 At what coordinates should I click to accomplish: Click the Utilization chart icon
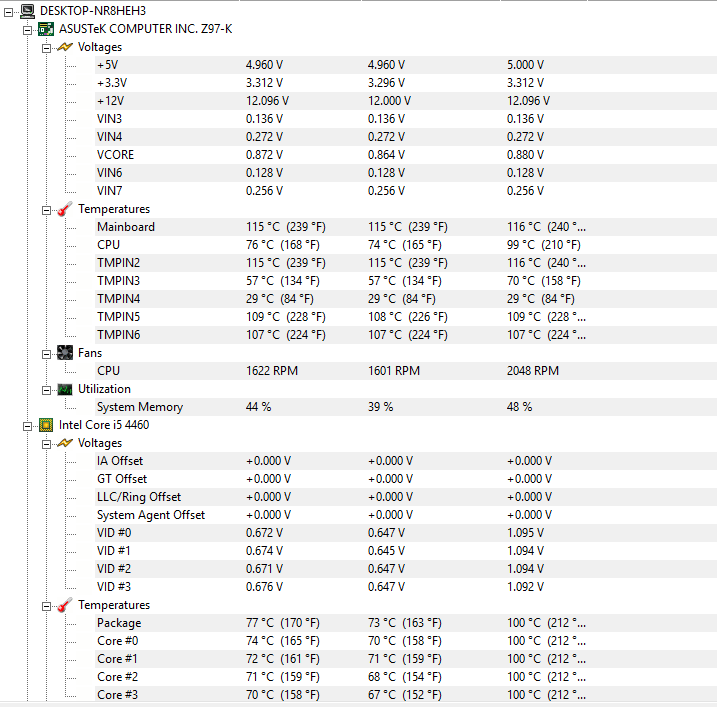click(65, 389)
